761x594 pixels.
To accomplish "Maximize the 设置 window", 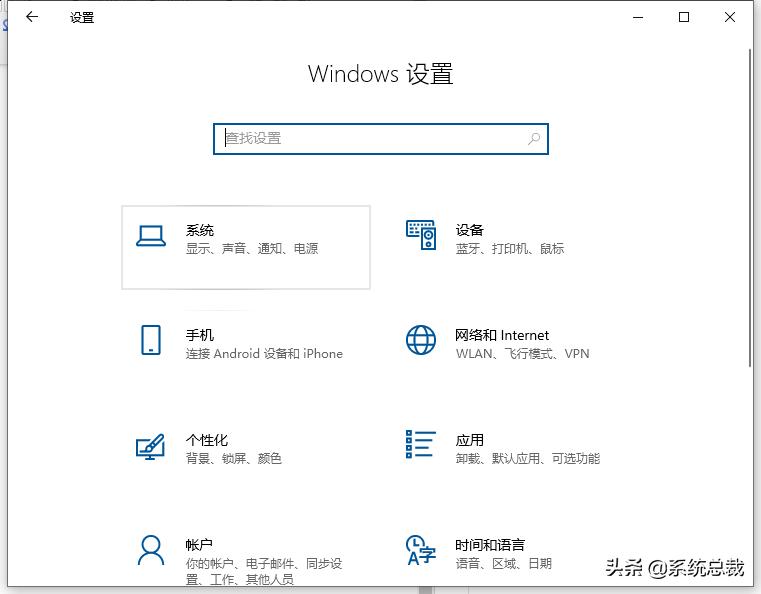I will tap(684, 17).
